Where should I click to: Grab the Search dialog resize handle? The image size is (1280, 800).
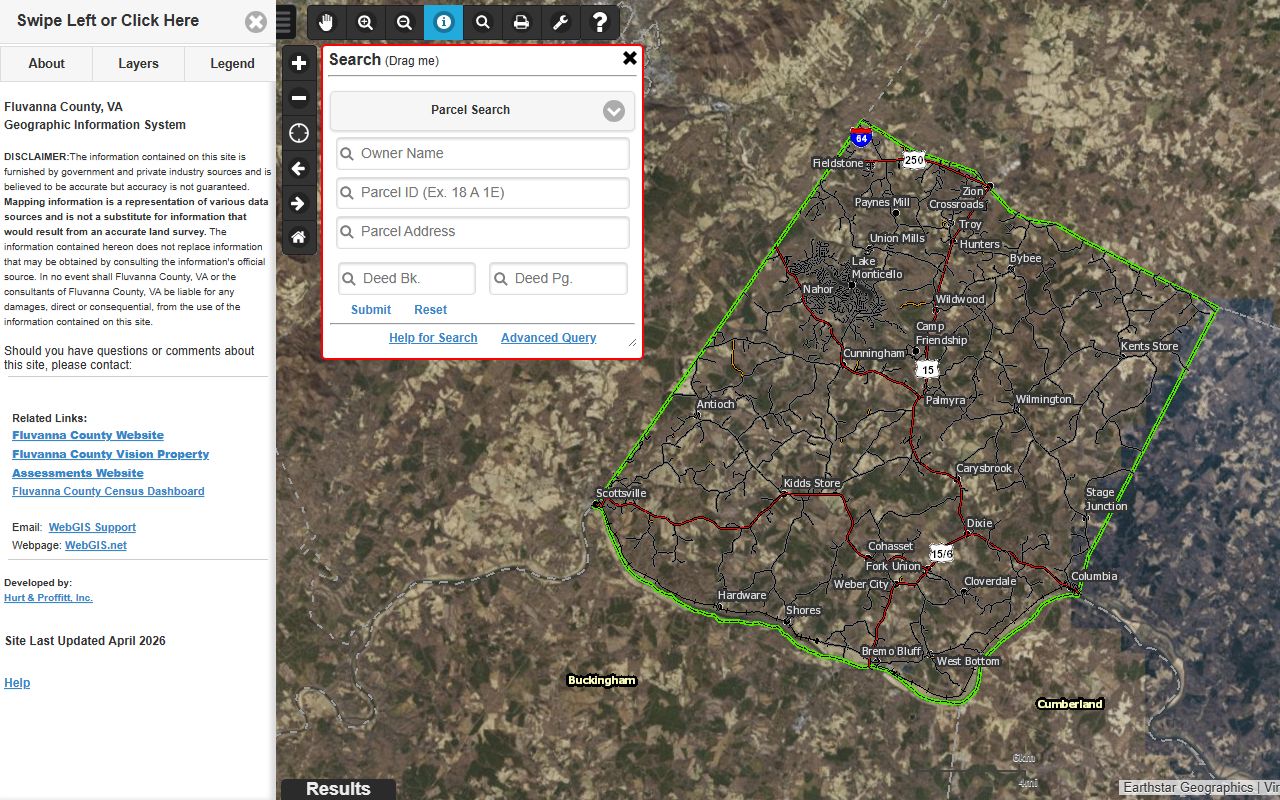click(632, 343)
